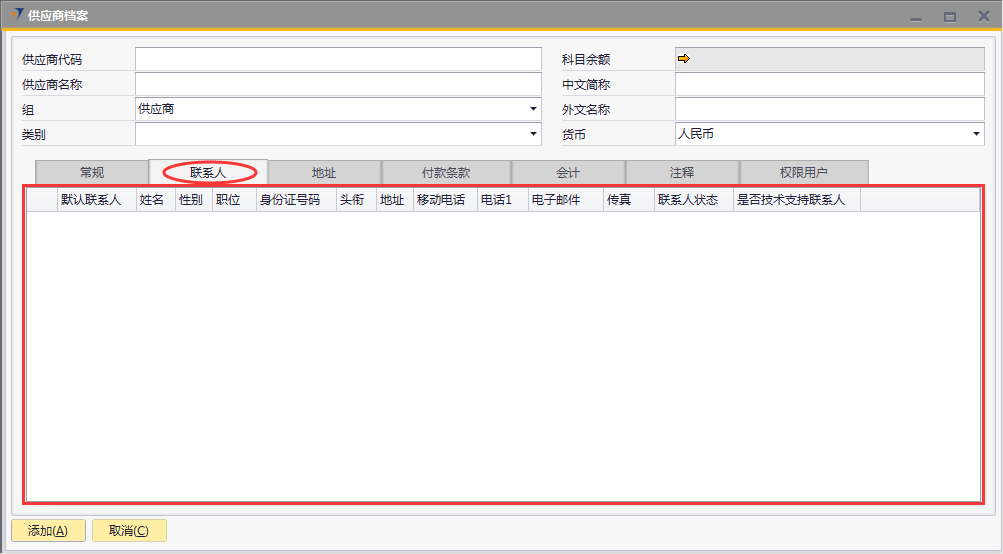Switch to the 付款条款 tab
1003x554 pixels.
[x=446, y=173]
